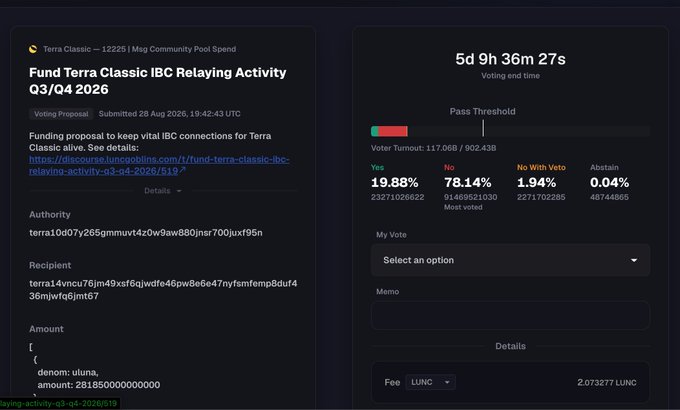Open the My Vote 'Select an option' dropdown
Screen dimensions: 680x410
point(510,260)
